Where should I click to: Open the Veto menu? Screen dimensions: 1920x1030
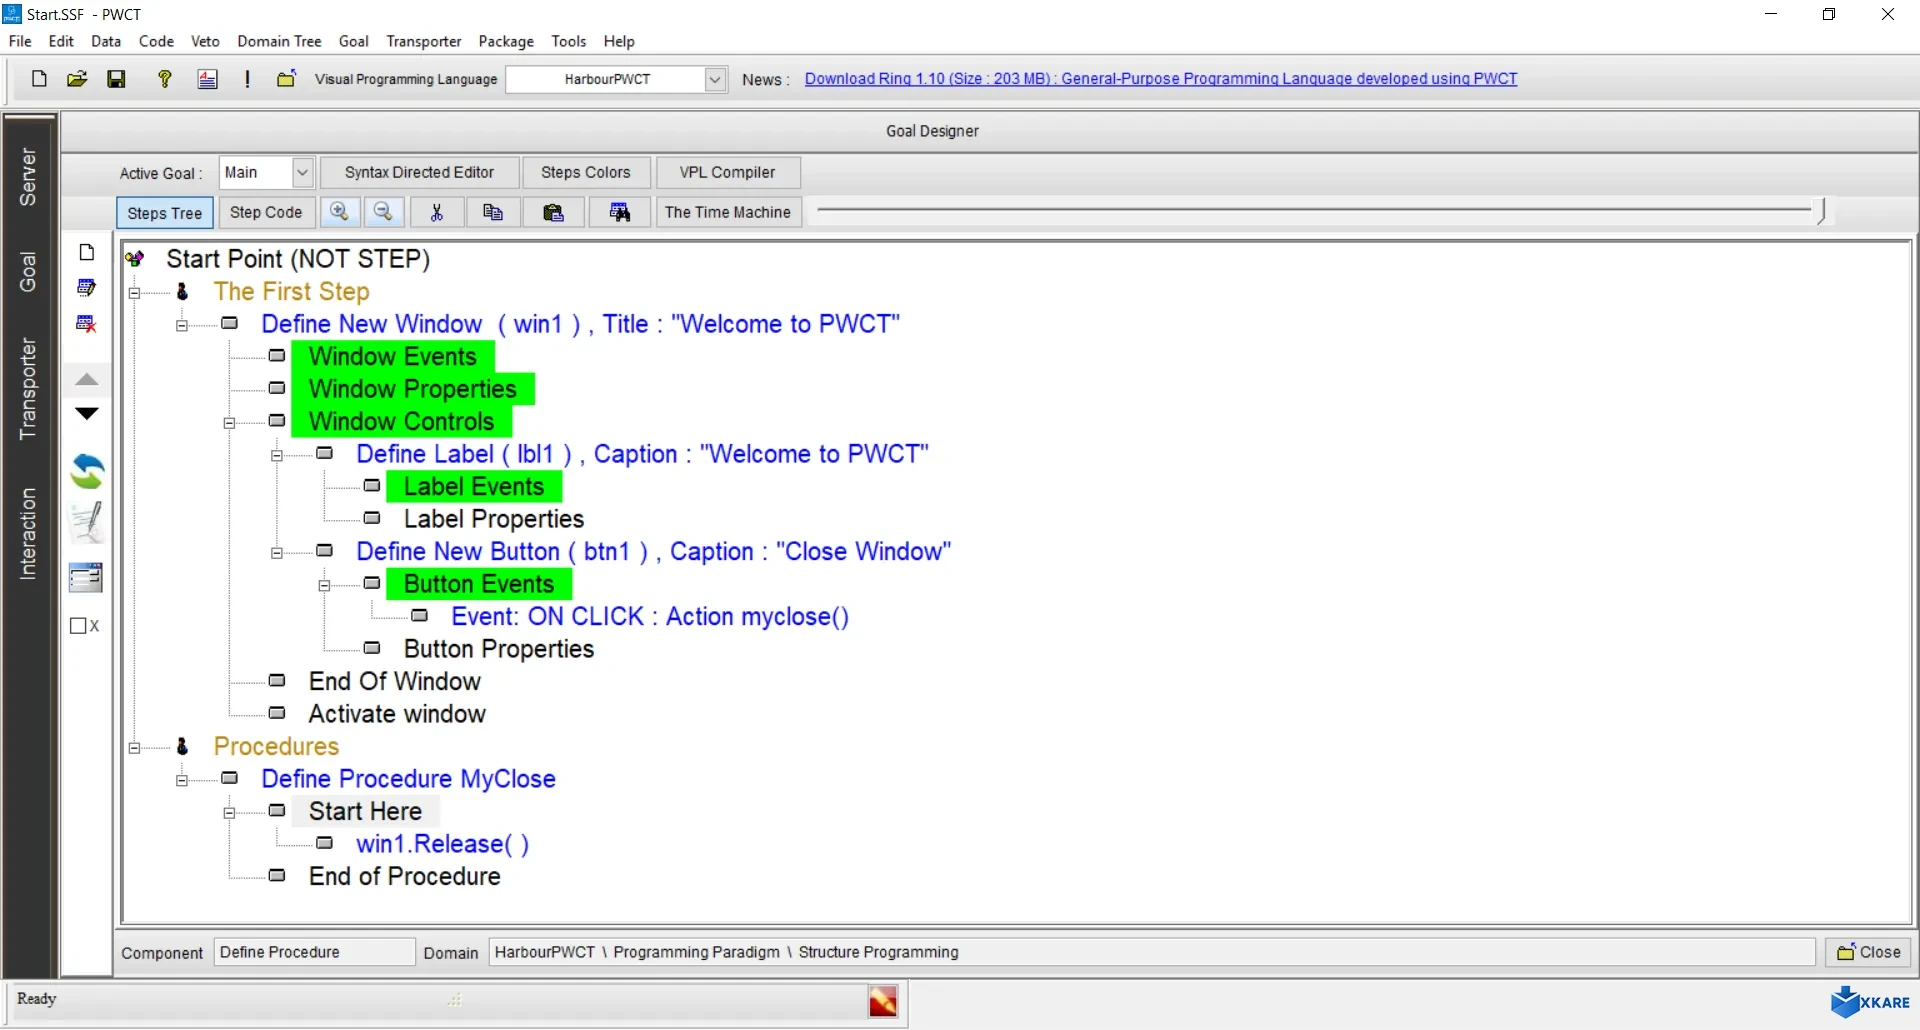205,41
